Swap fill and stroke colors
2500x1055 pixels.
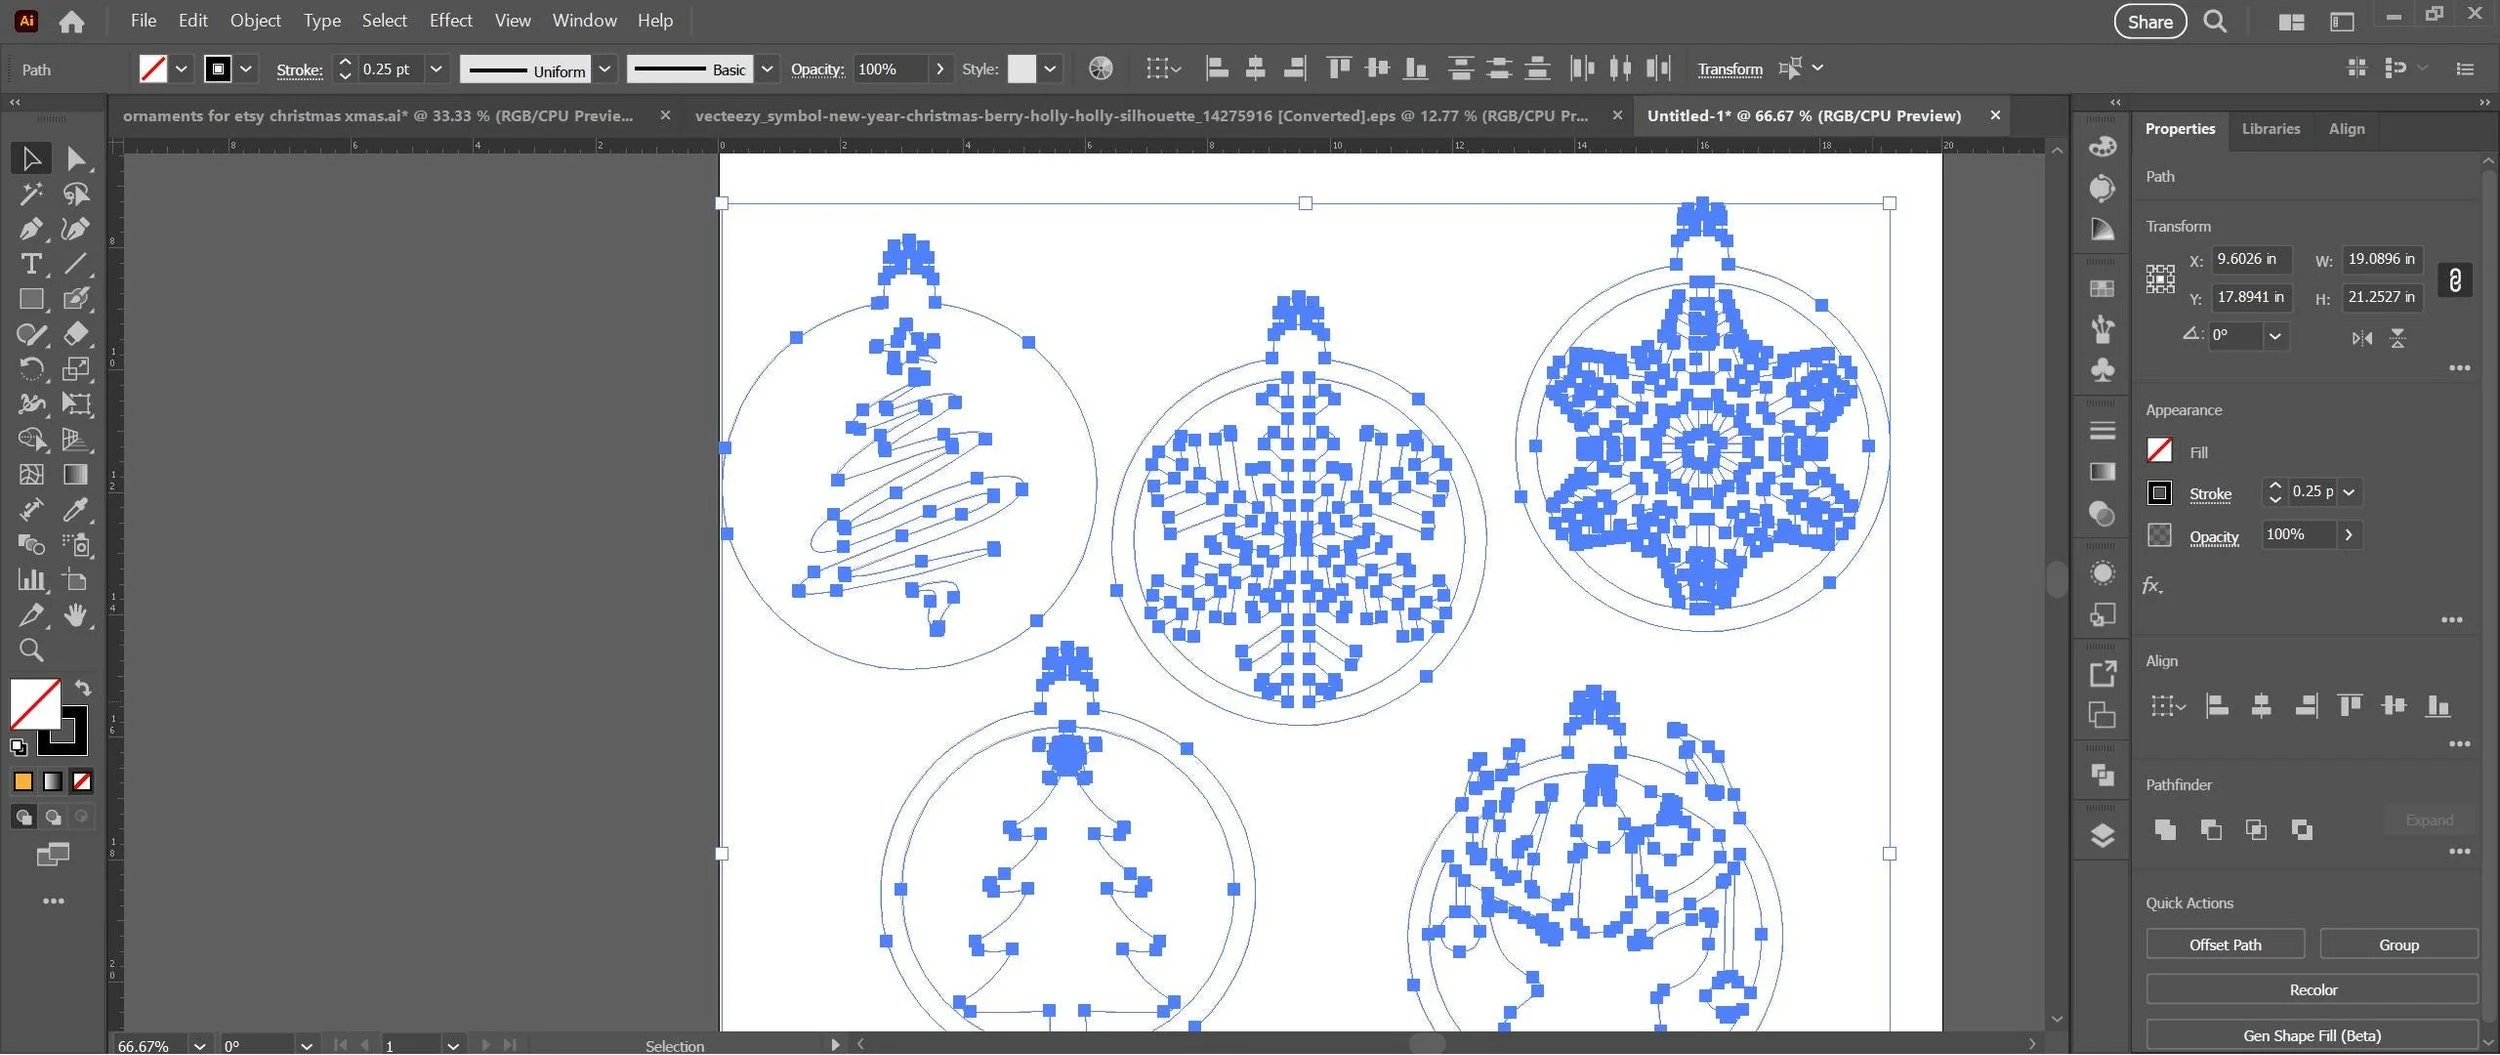83,688
